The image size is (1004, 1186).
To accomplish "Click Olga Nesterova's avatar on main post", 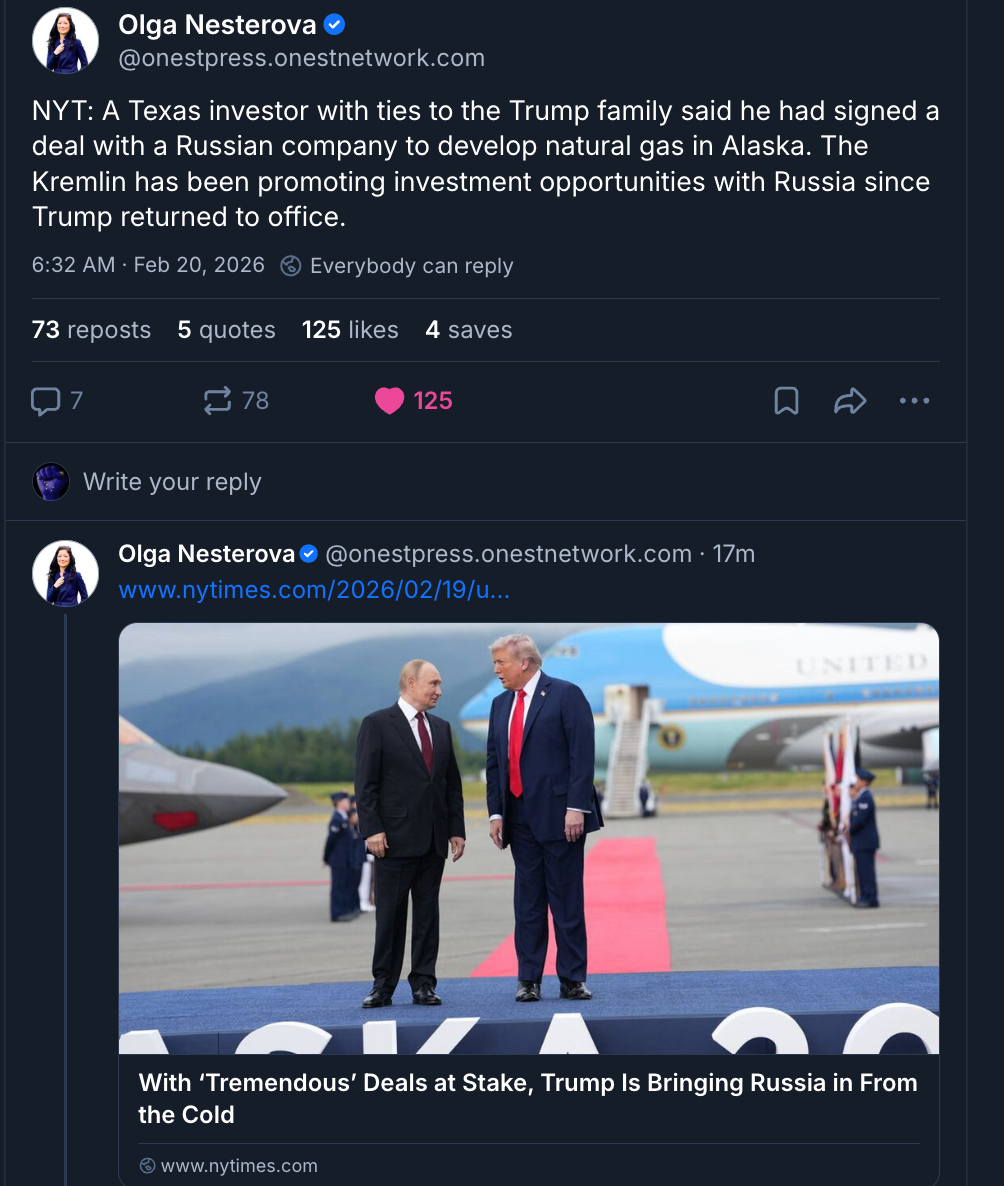I will point(66,41).
